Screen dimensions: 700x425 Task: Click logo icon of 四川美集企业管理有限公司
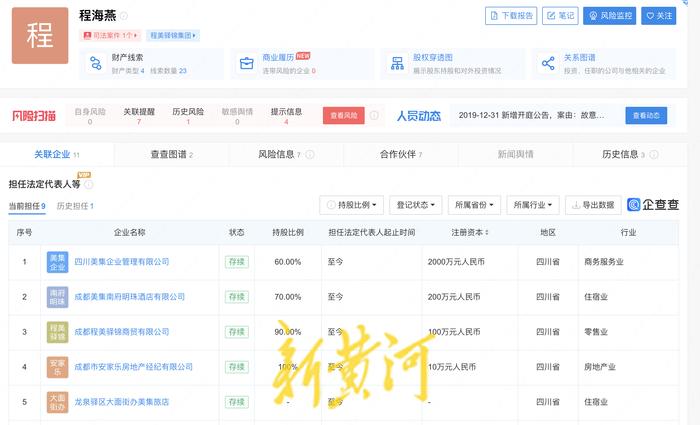[58, 262]
